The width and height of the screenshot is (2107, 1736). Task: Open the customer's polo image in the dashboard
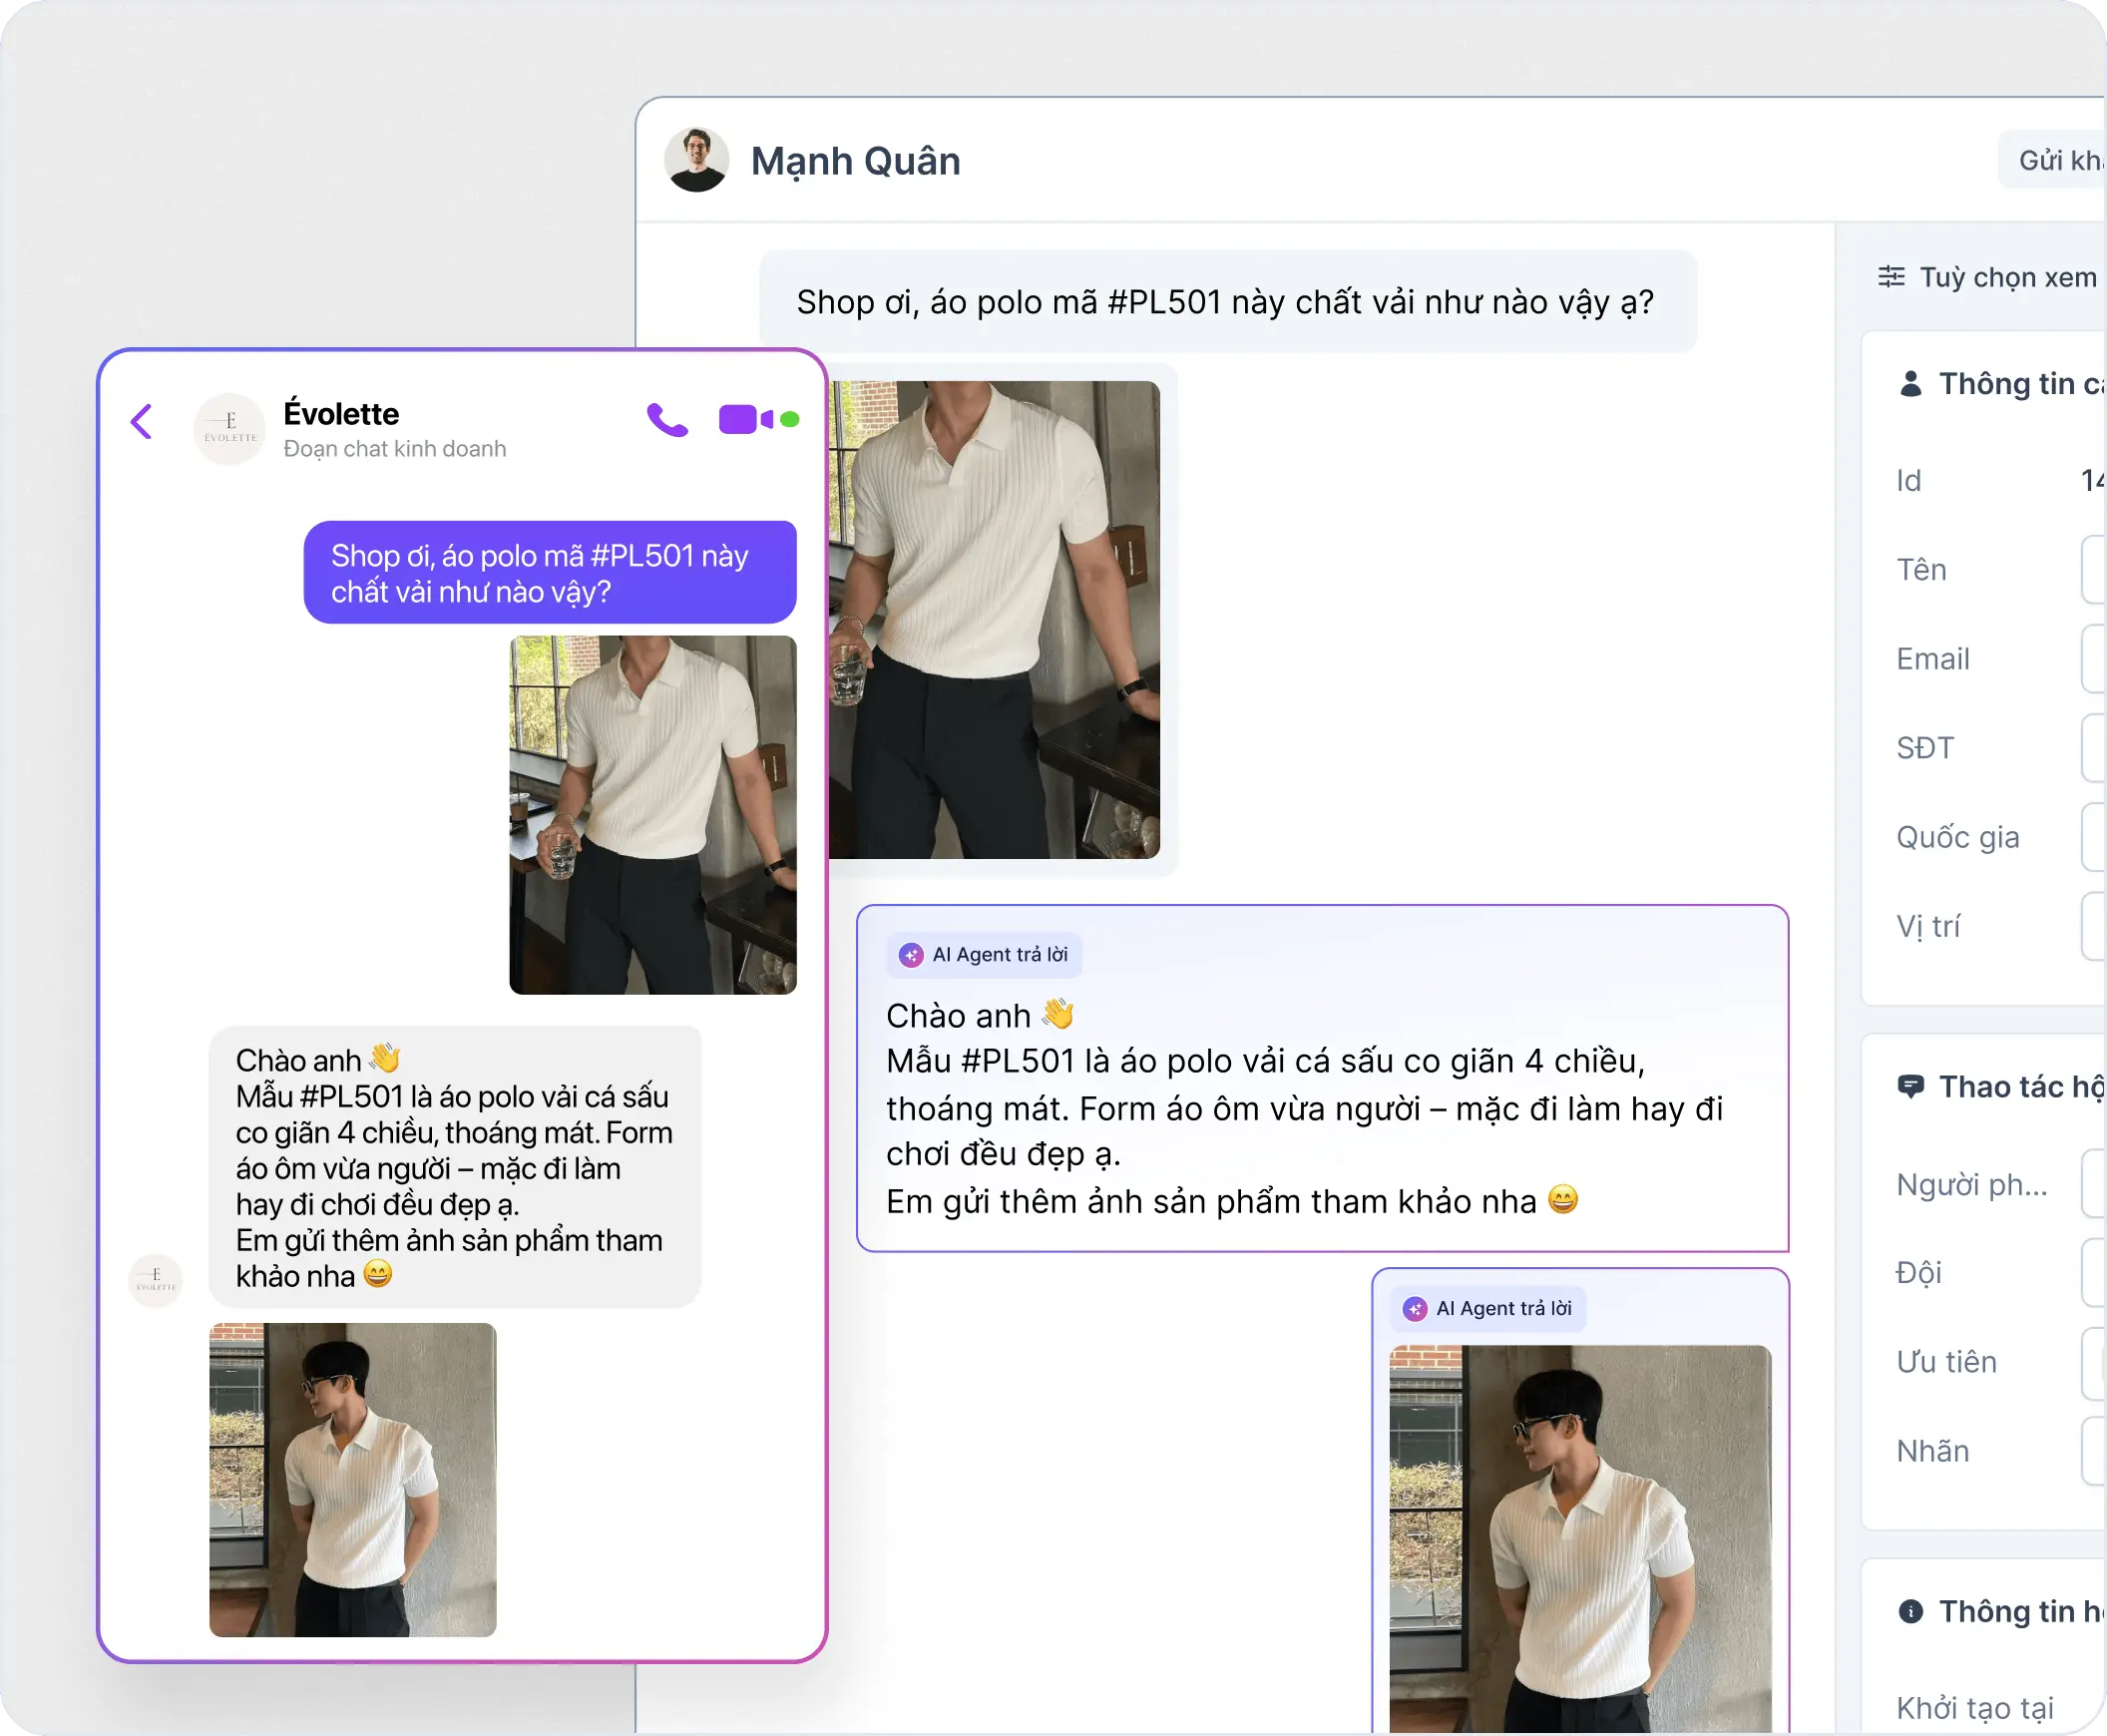[x=994, y=619]
